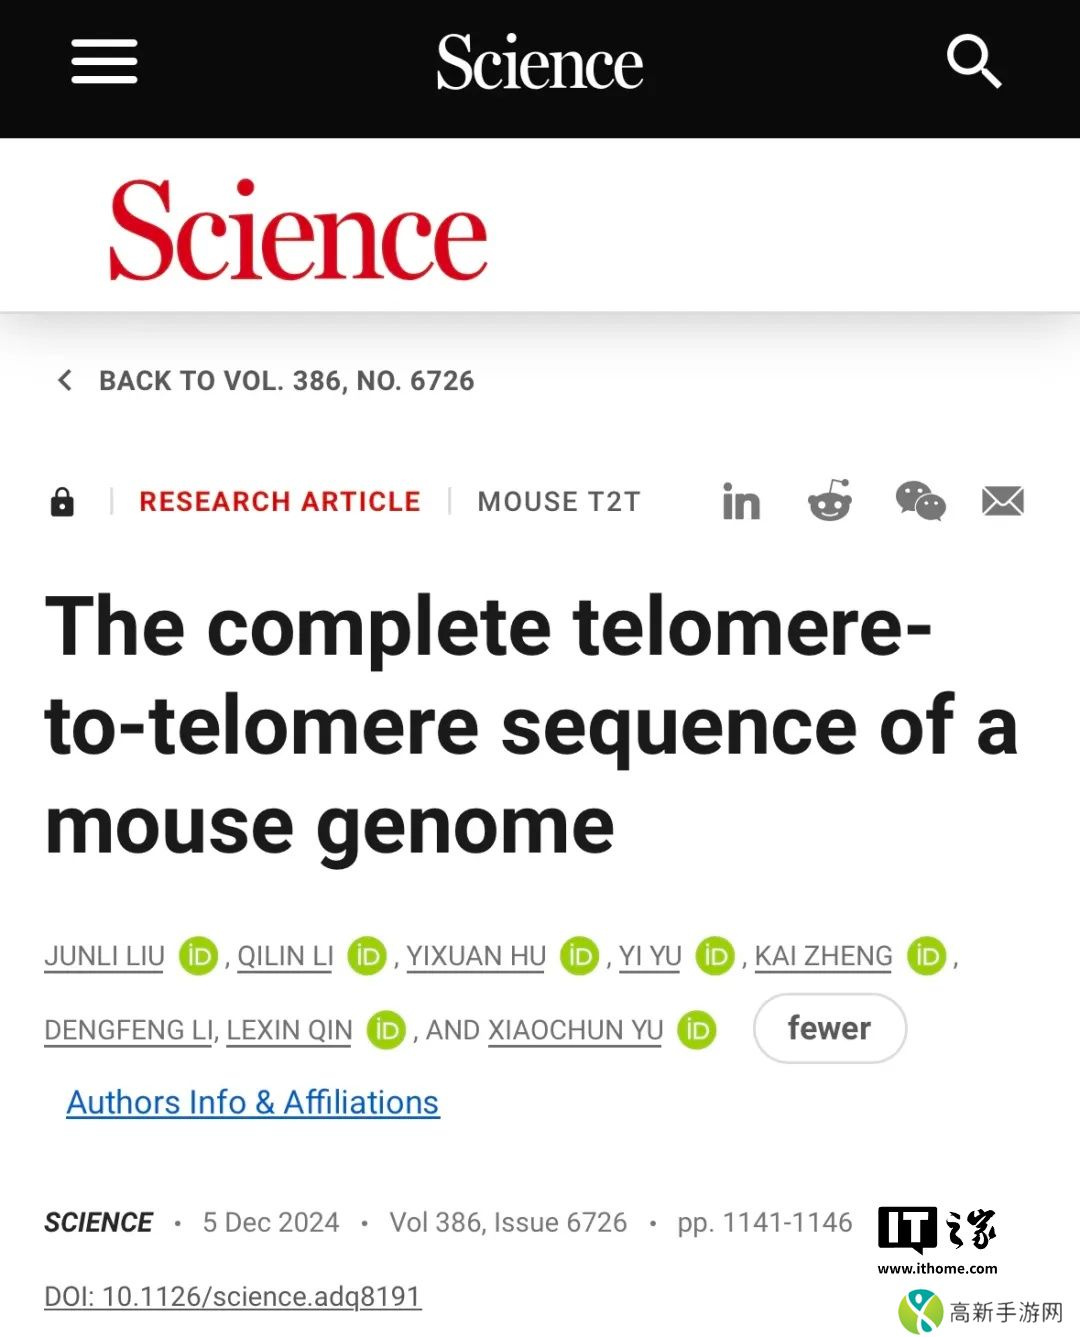Click the search magnifier icon
The width and height of the screenshot is (1080, 1337).
pos(973,62)
